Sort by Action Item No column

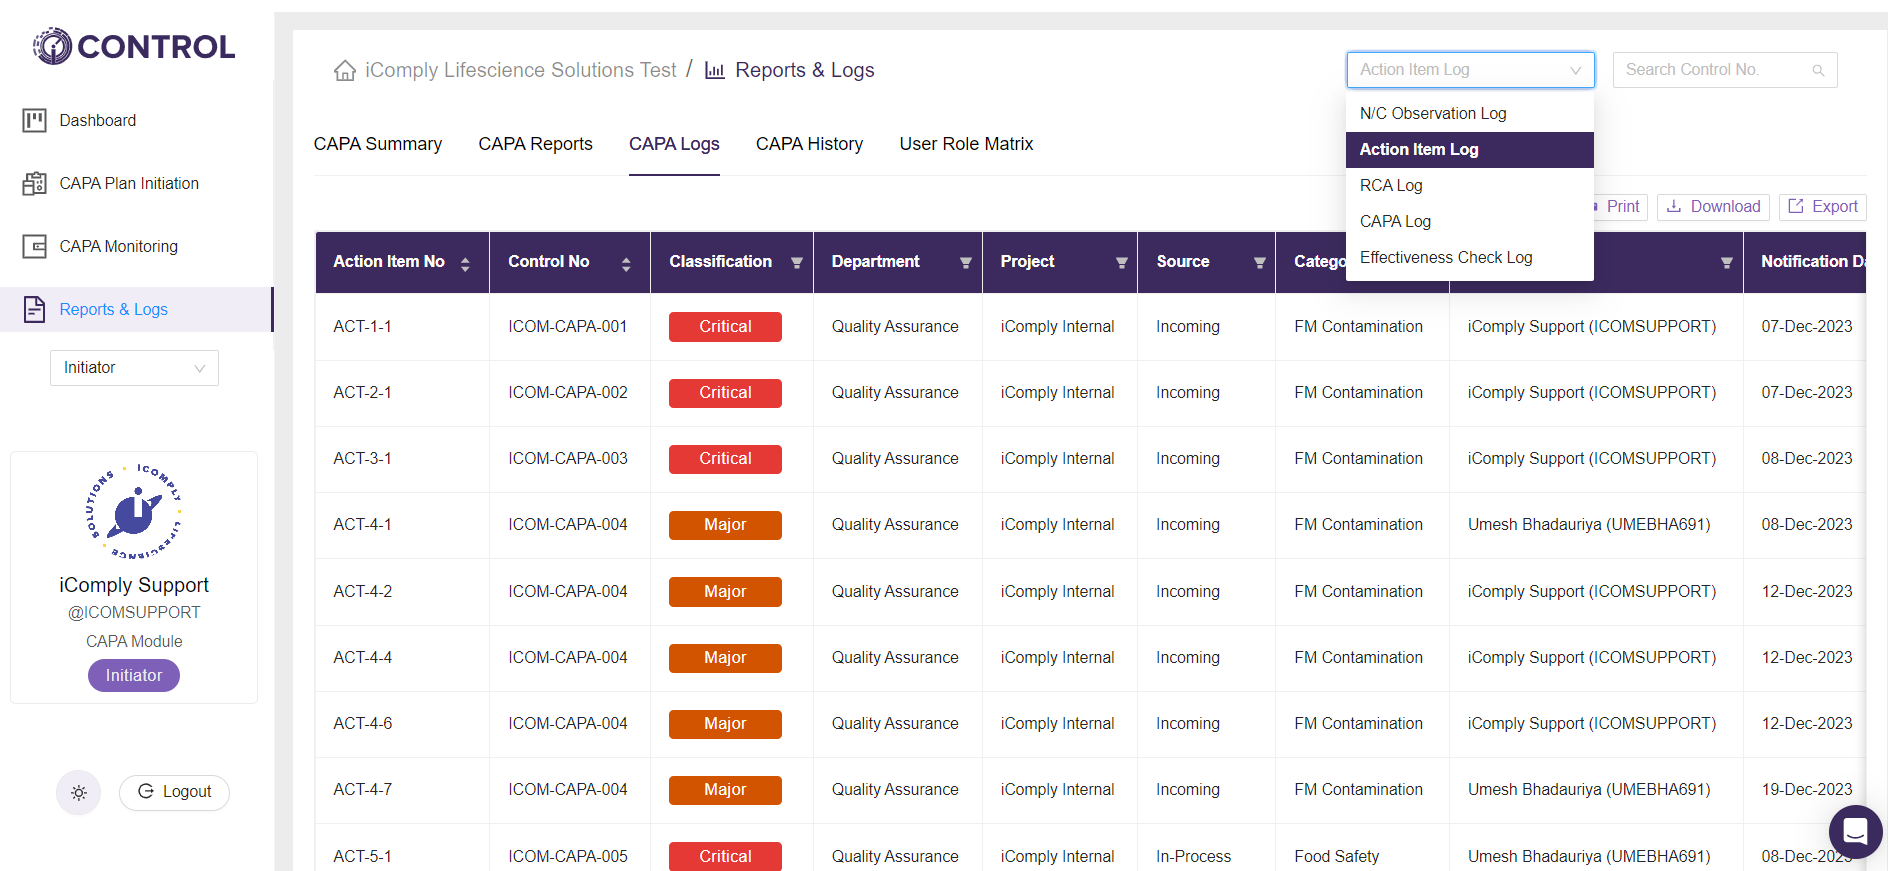(x=465, y=263)
